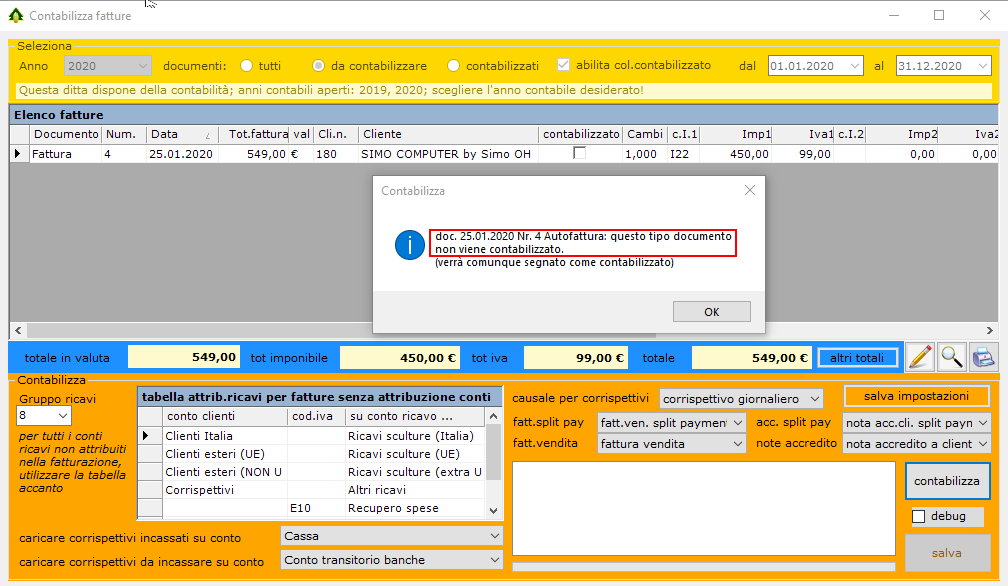Click the 'salva impostazioni' button
Screen dimensions: 1008x586
916,396
